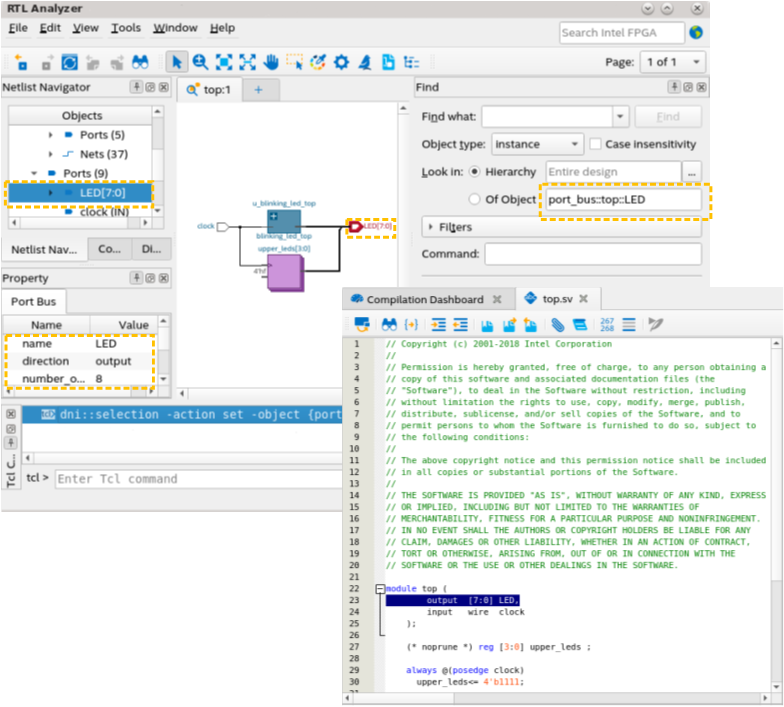Select the hand pan tool
784x707 pixels.
click(271, 62)
